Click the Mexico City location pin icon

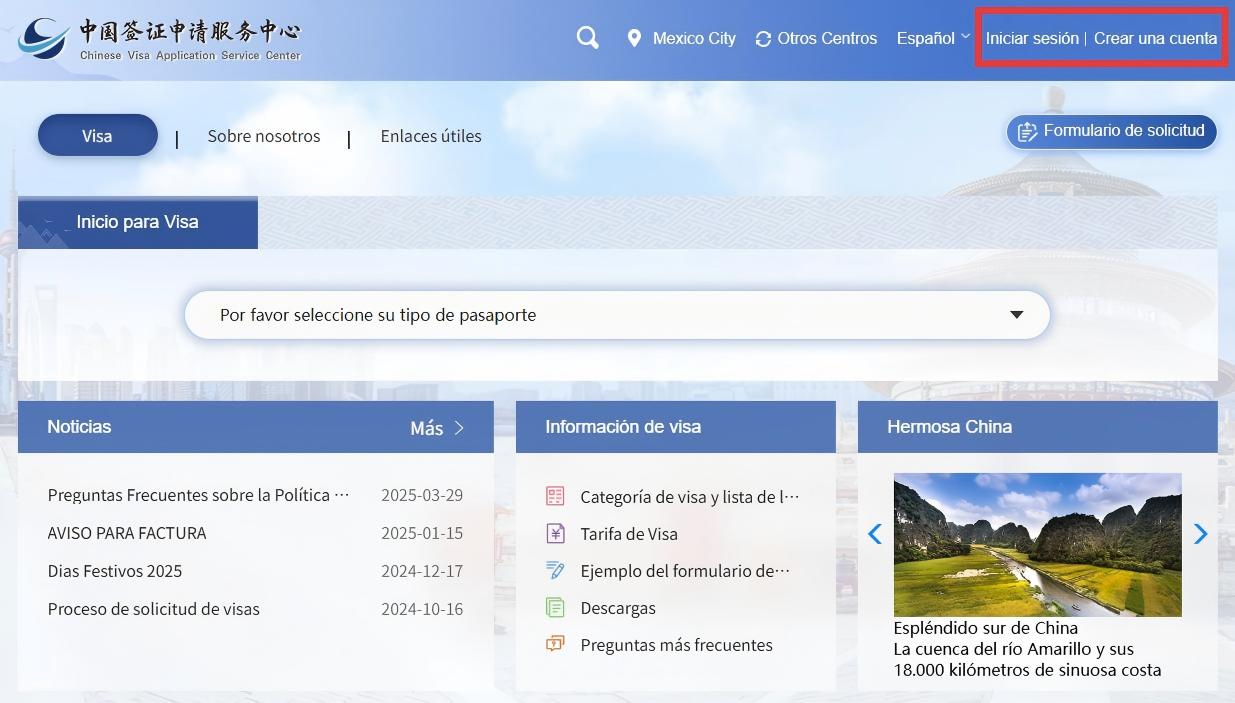pyautogui.click(x=633, y=39)
